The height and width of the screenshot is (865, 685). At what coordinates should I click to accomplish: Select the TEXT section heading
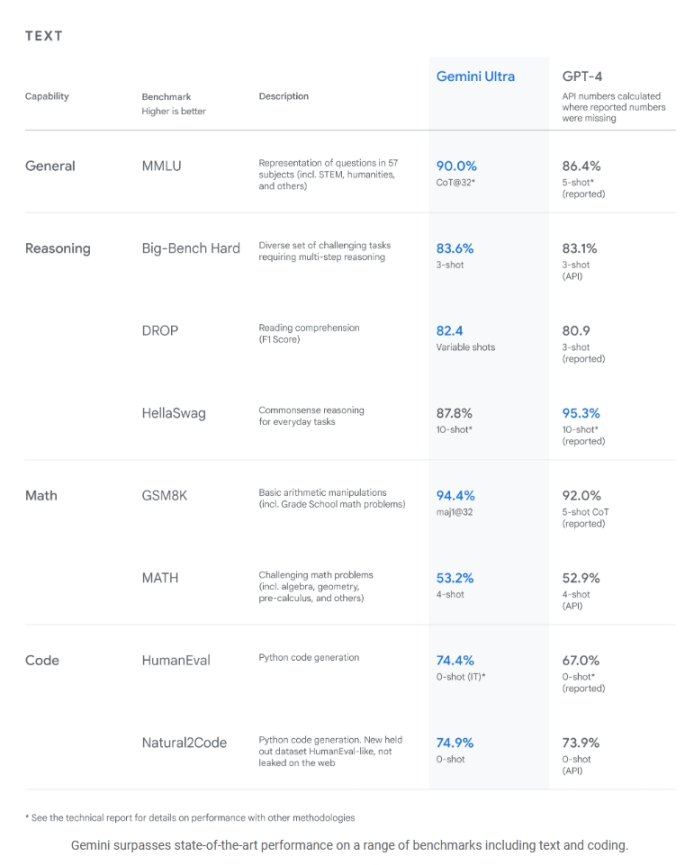tap(44, 36)
